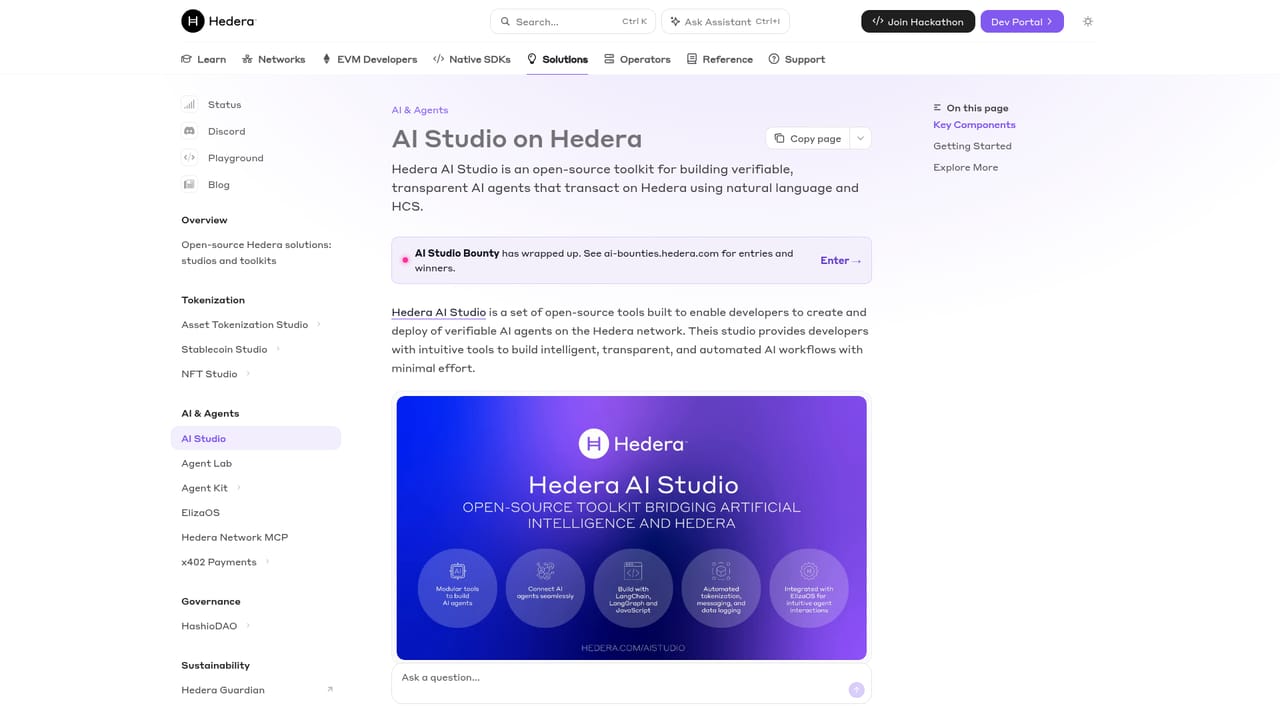Select AI Studio in the sidebar
Image resolution: width=1280 pixels, height=720 pixels.
pyautogui.click(x=256, y=438)
